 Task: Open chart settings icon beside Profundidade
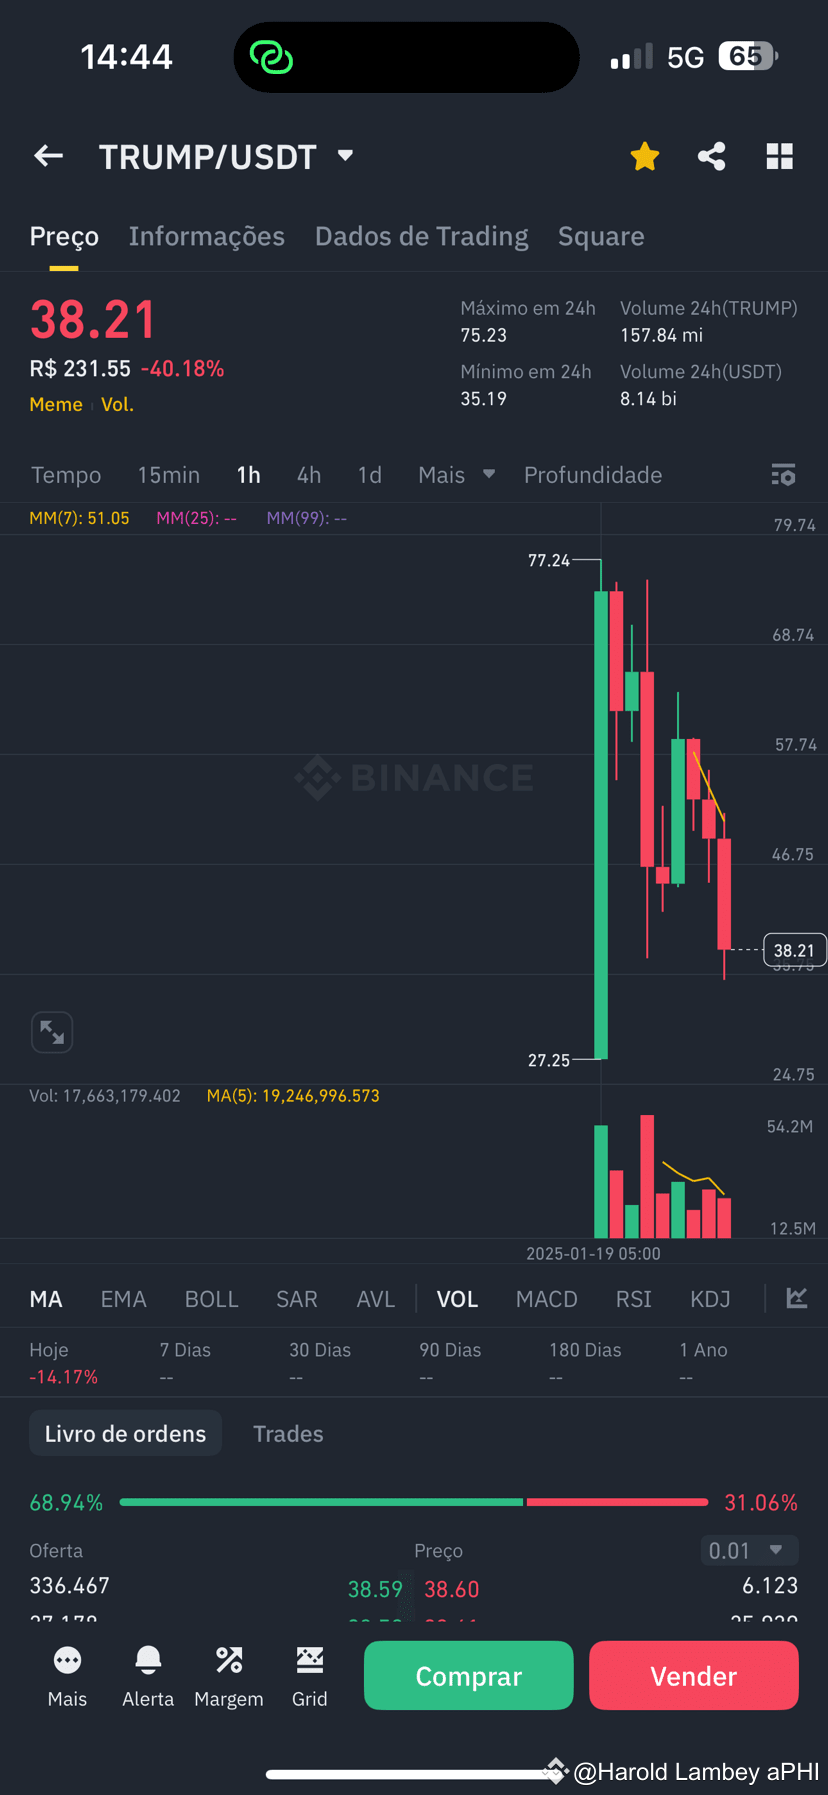pyautogui.click(x=783, y=475)
